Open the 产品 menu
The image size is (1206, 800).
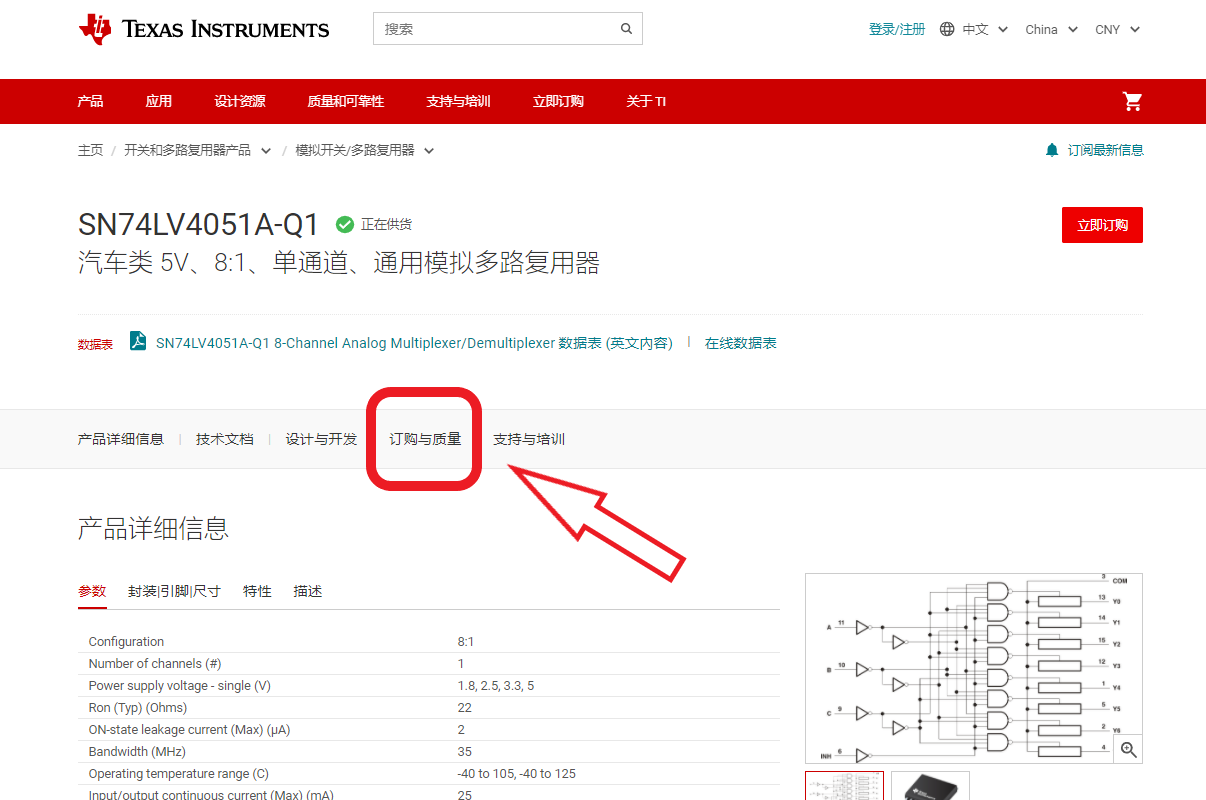[x=90, y=101]
